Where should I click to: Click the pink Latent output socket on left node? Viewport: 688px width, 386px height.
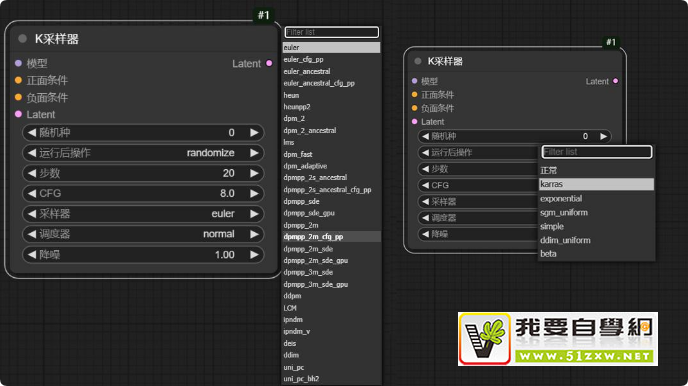click(269, 63)
